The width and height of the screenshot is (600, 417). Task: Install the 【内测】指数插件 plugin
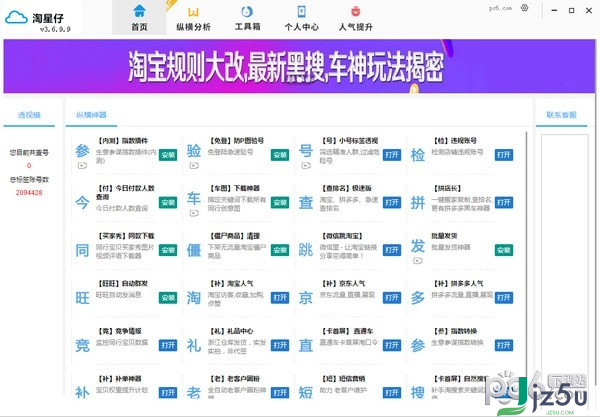(x=168, y=155)
